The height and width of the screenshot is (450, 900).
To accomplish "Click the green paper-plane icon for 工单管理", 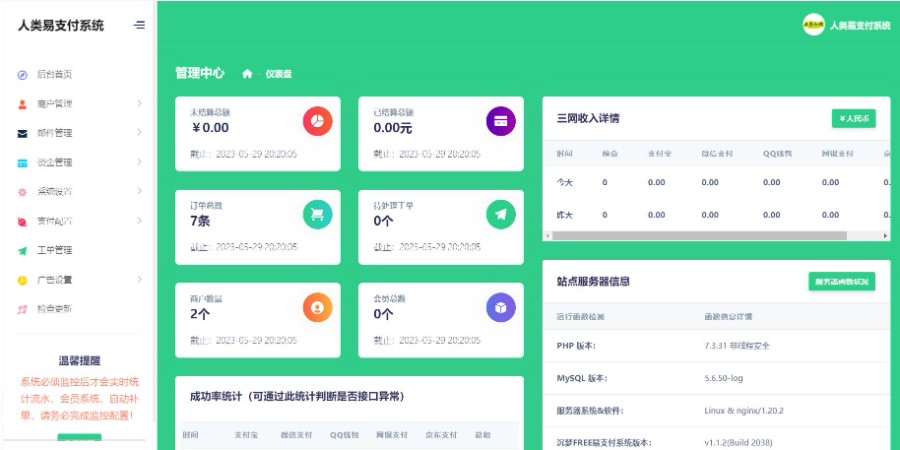I will (22, 251).
